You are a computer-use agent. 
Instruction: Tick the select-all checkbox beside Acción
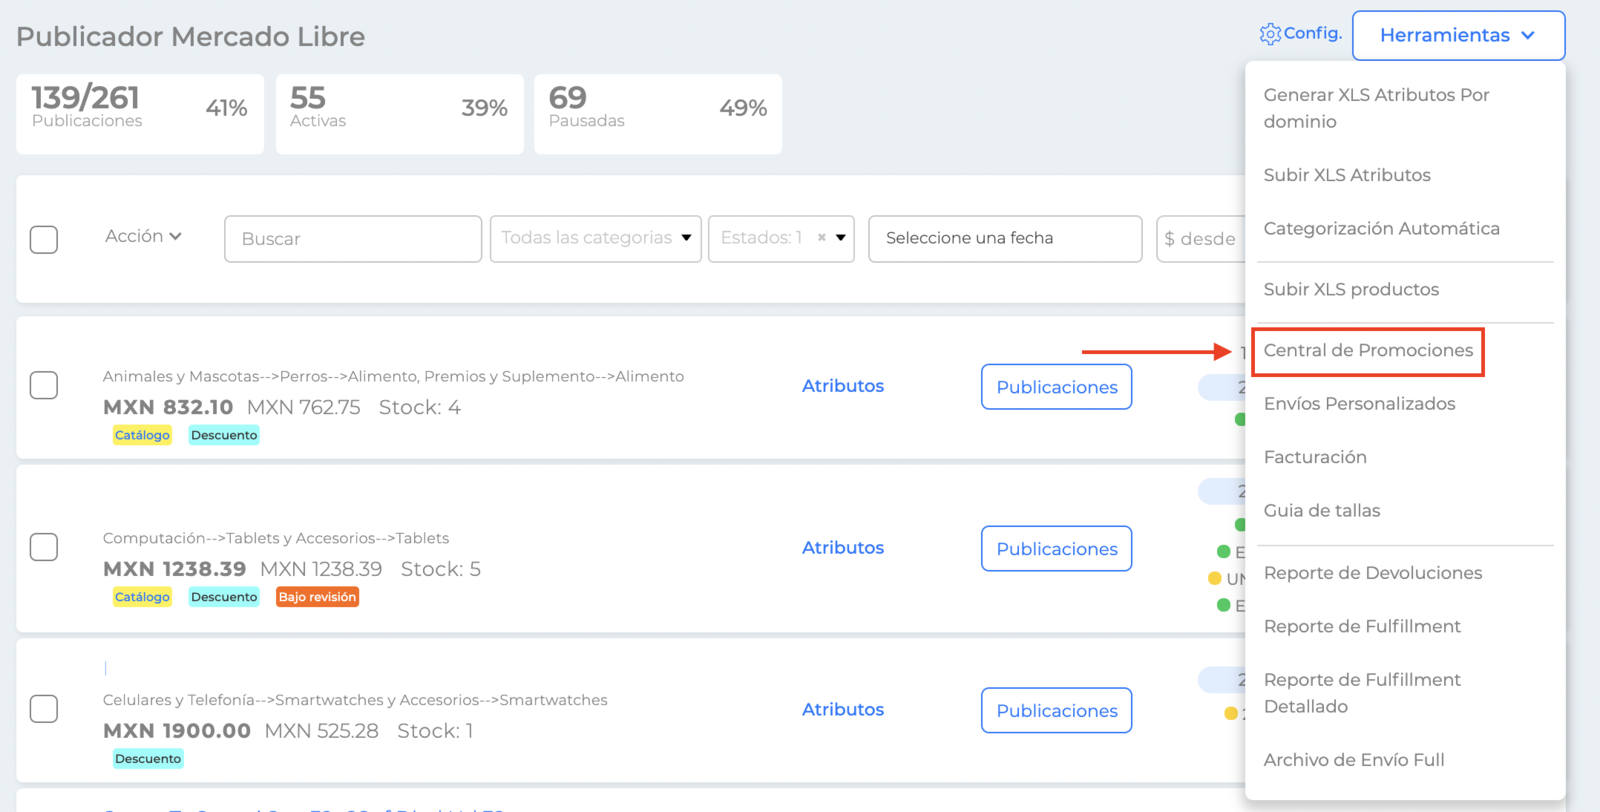pos(44,240)
